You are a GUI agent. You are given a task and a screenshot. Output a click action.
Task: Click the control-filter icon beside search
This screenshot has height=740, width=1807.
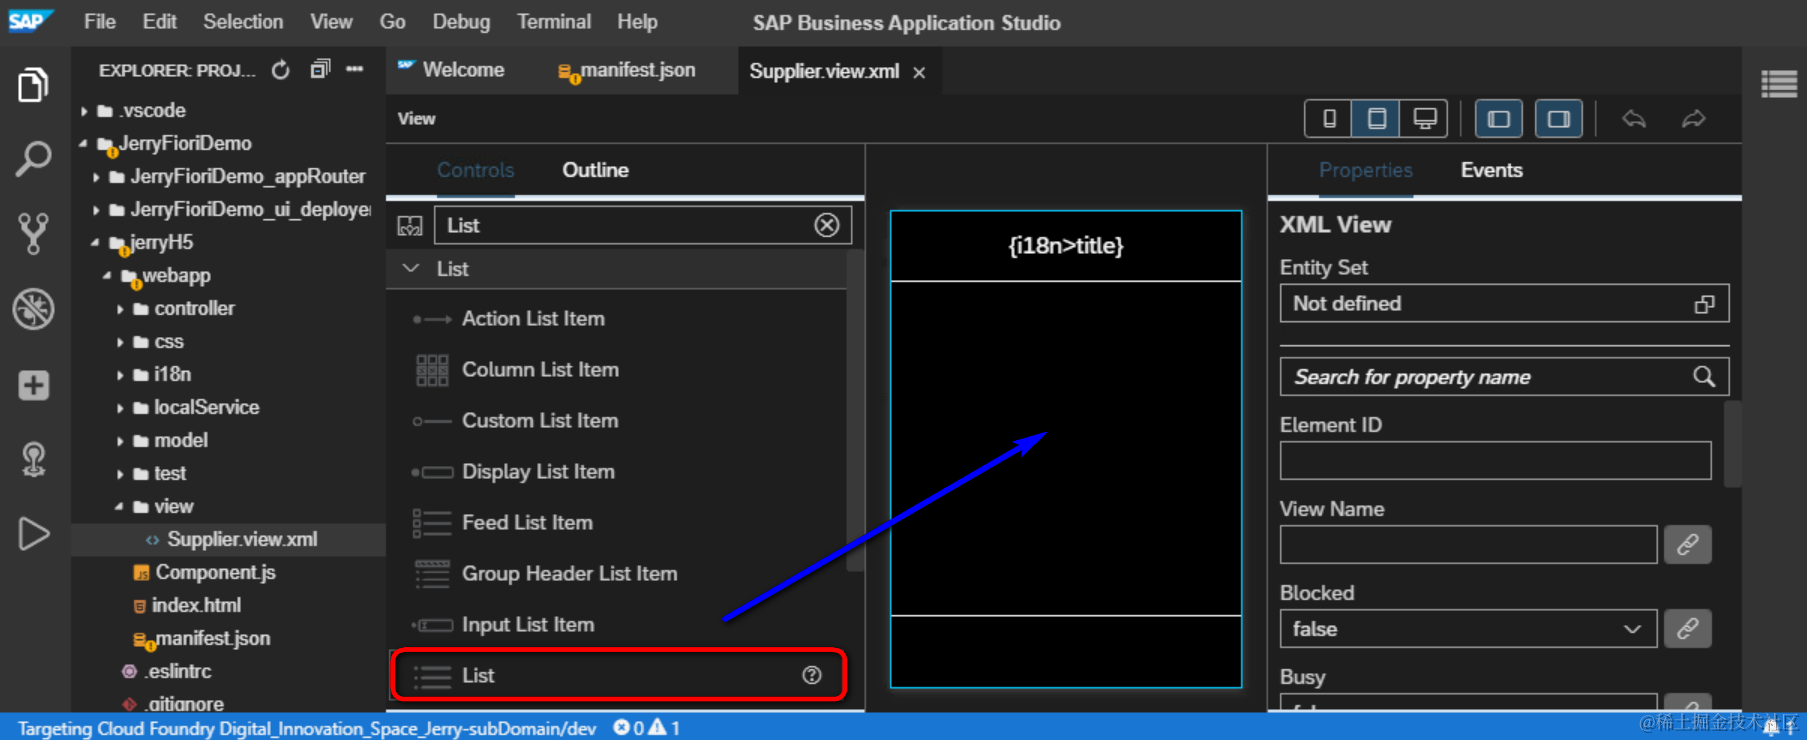click(x=410, y=226)
